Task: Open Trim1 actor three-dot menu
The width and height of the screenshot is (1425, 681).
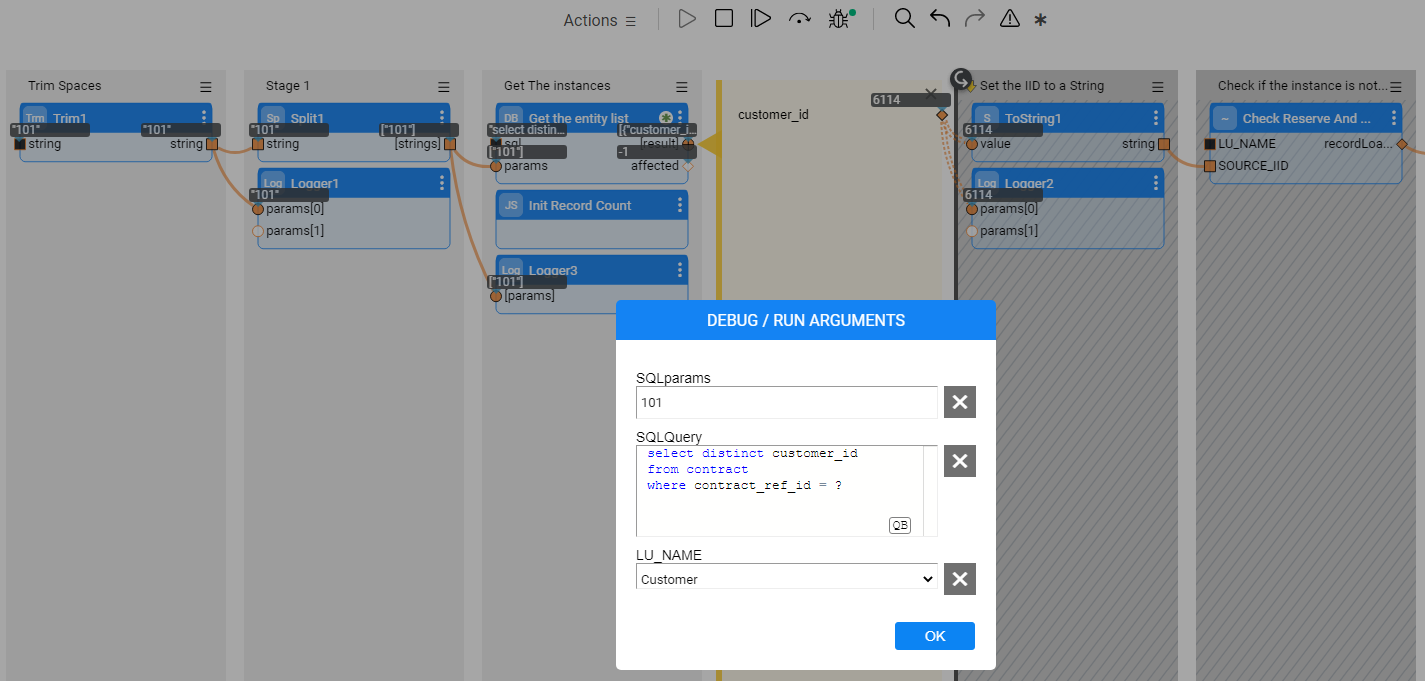Action: click(x=204, y=118)
